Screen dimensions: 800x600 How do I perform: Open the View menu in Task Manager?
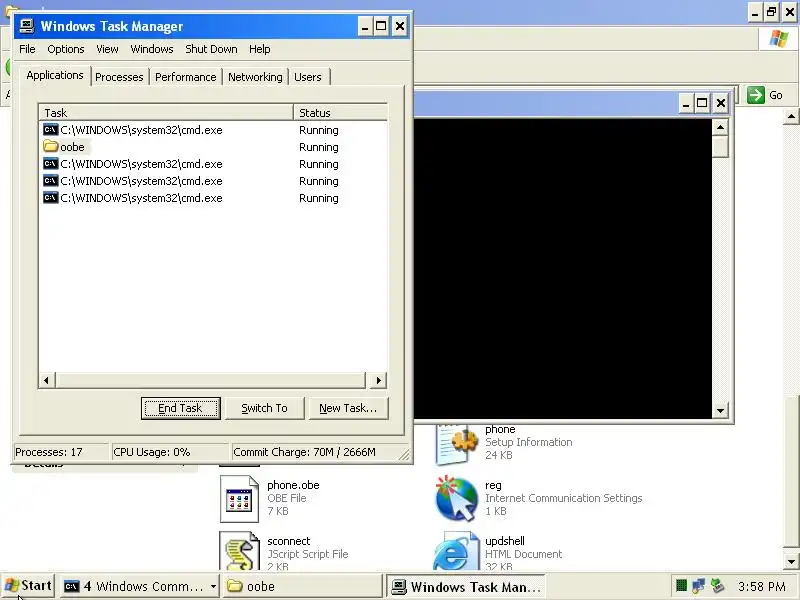pos(107,49)
